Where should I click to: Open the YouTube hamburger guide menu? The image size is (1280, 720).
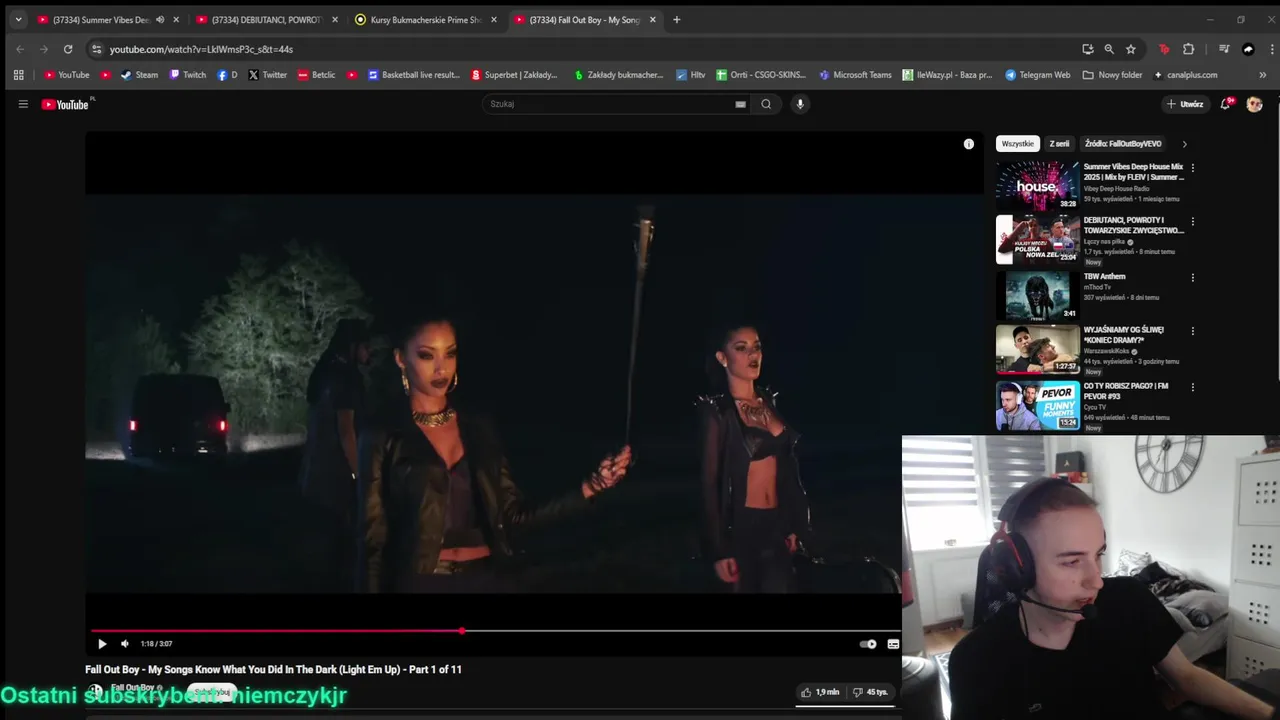(23, 104)
